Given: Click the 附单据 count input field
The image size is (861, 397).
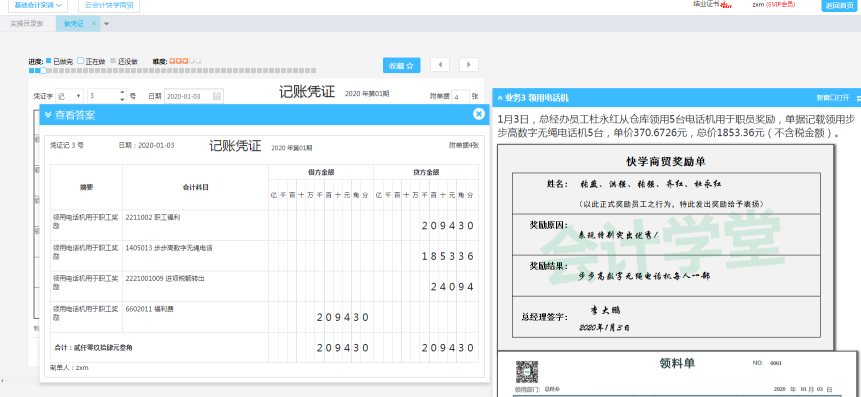Looking at the screenshot, I should point(460,96).
